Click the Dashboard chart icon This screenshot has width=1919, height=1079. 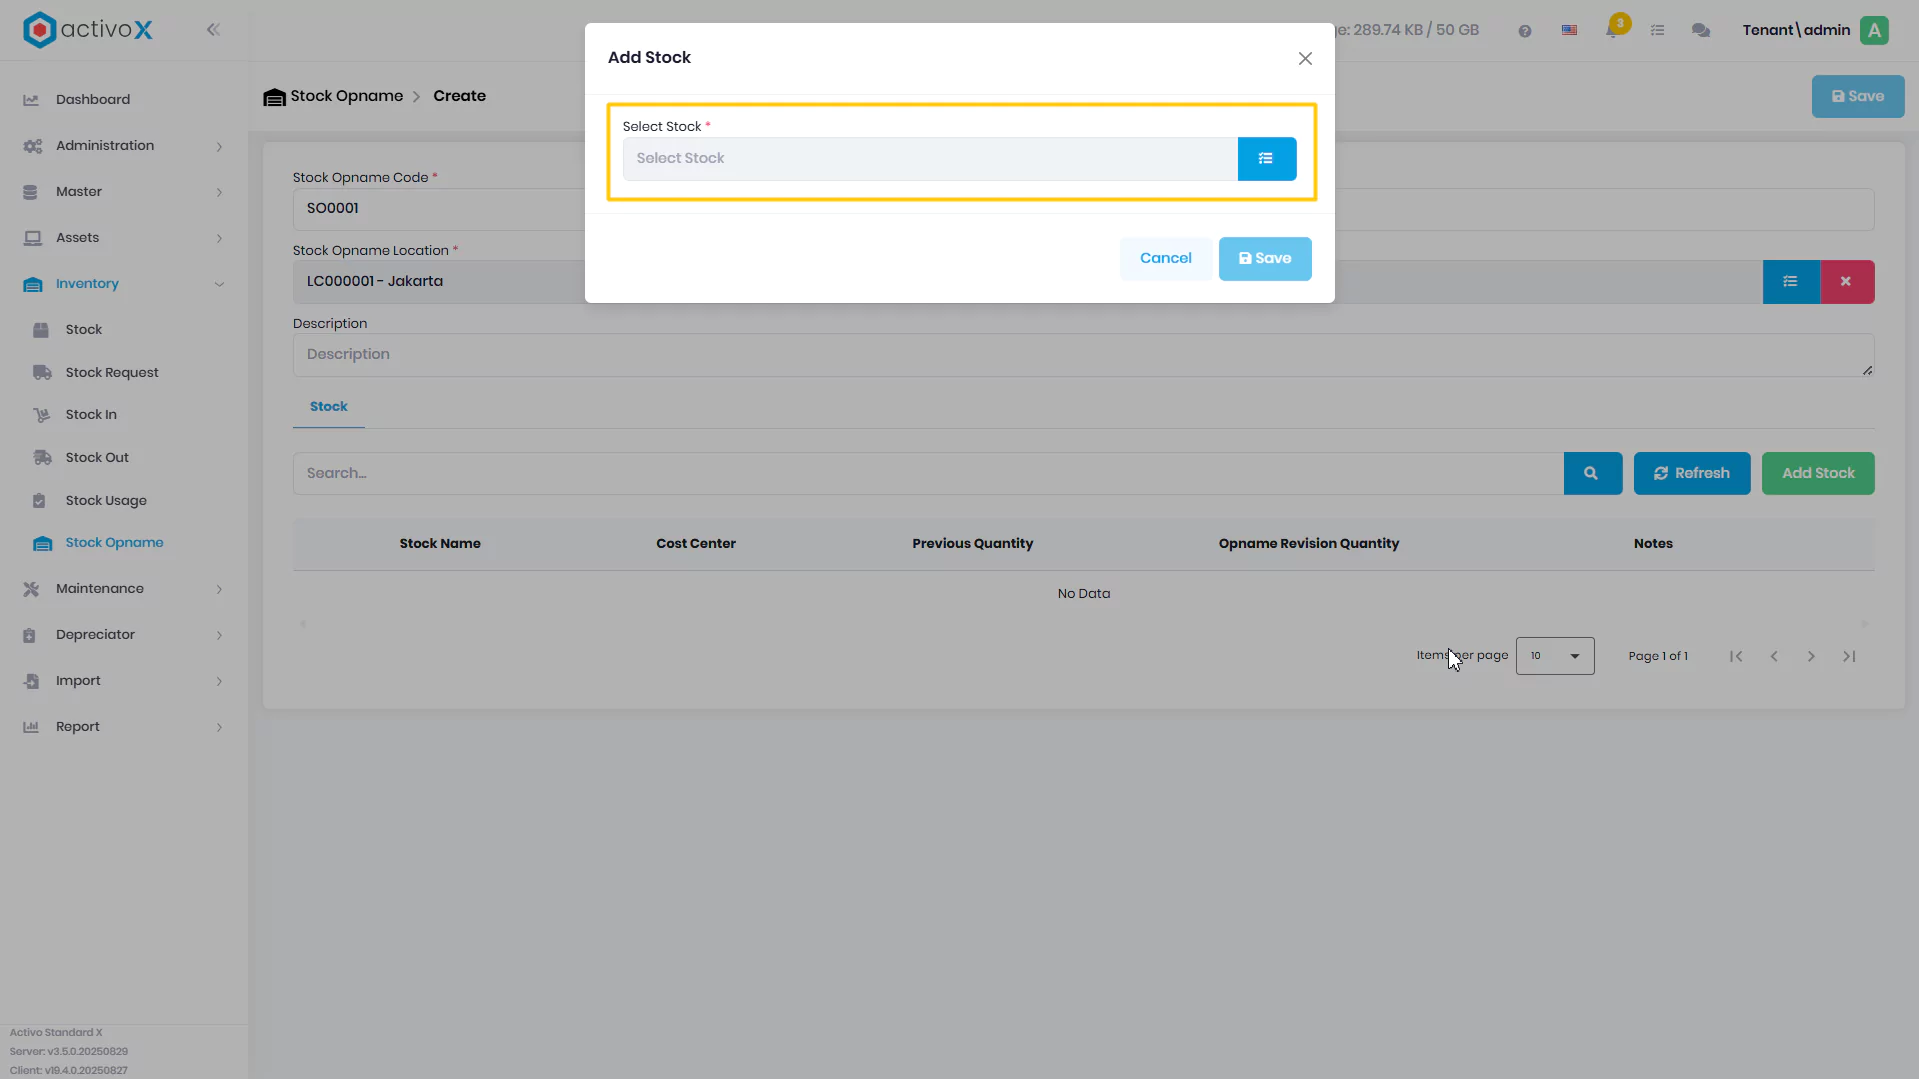pyautogui.click(x=31, y=100)
